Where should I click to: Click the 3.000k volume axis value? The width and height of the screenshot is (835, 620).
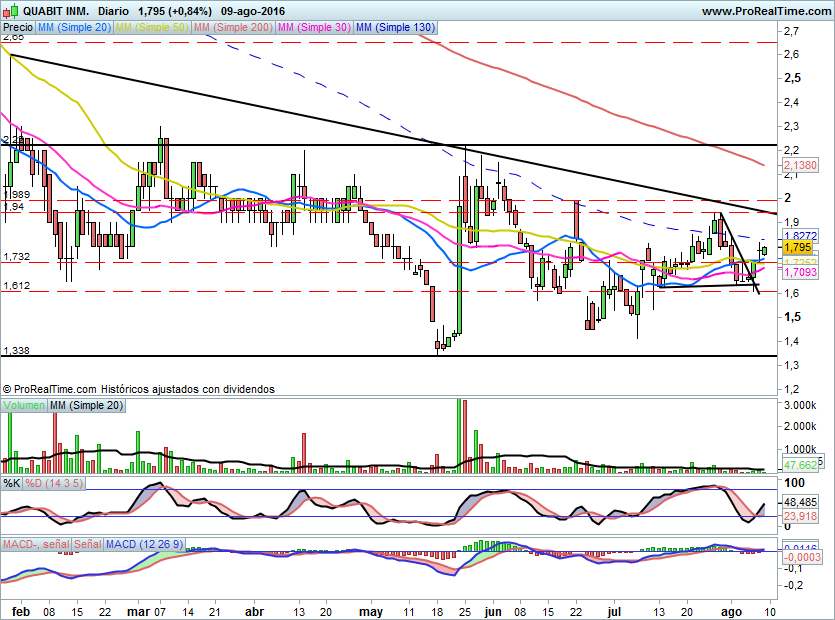click(800, 405)
